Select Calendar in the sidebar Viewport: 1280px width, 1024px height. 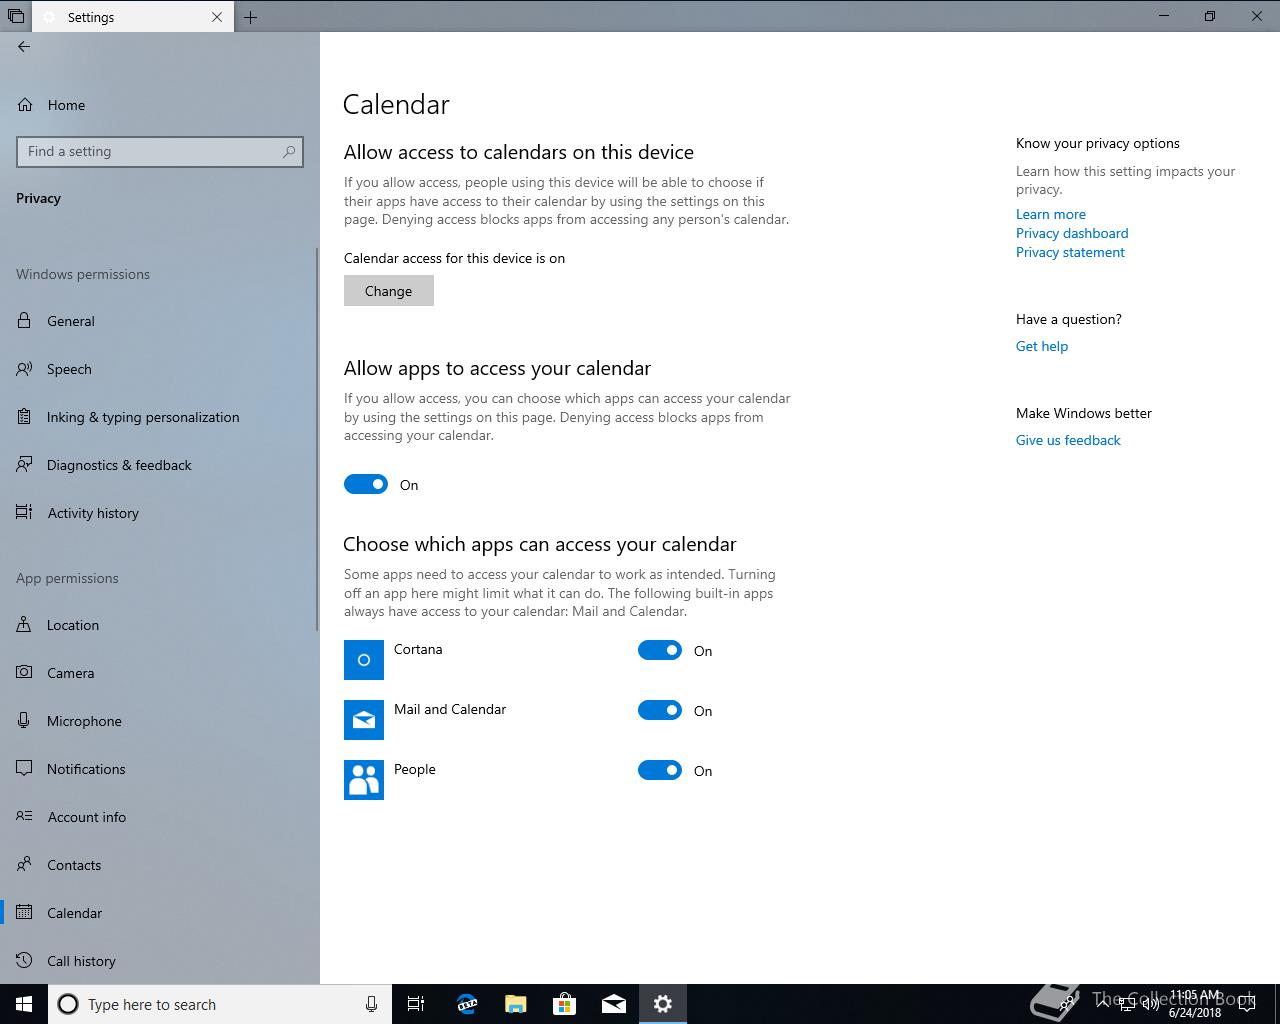tap(160, 913)
